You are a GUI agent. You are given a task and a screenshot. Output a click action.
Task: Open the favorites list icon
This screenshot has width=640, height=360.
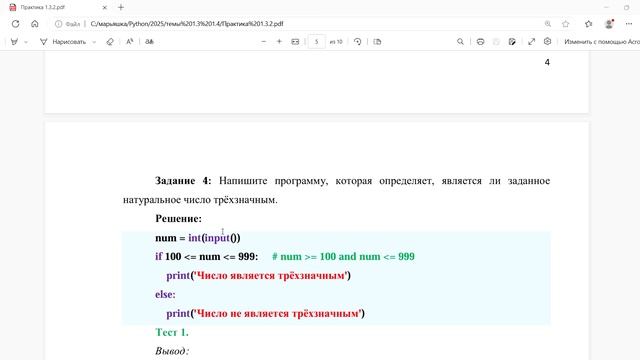[x=589, y=24]
